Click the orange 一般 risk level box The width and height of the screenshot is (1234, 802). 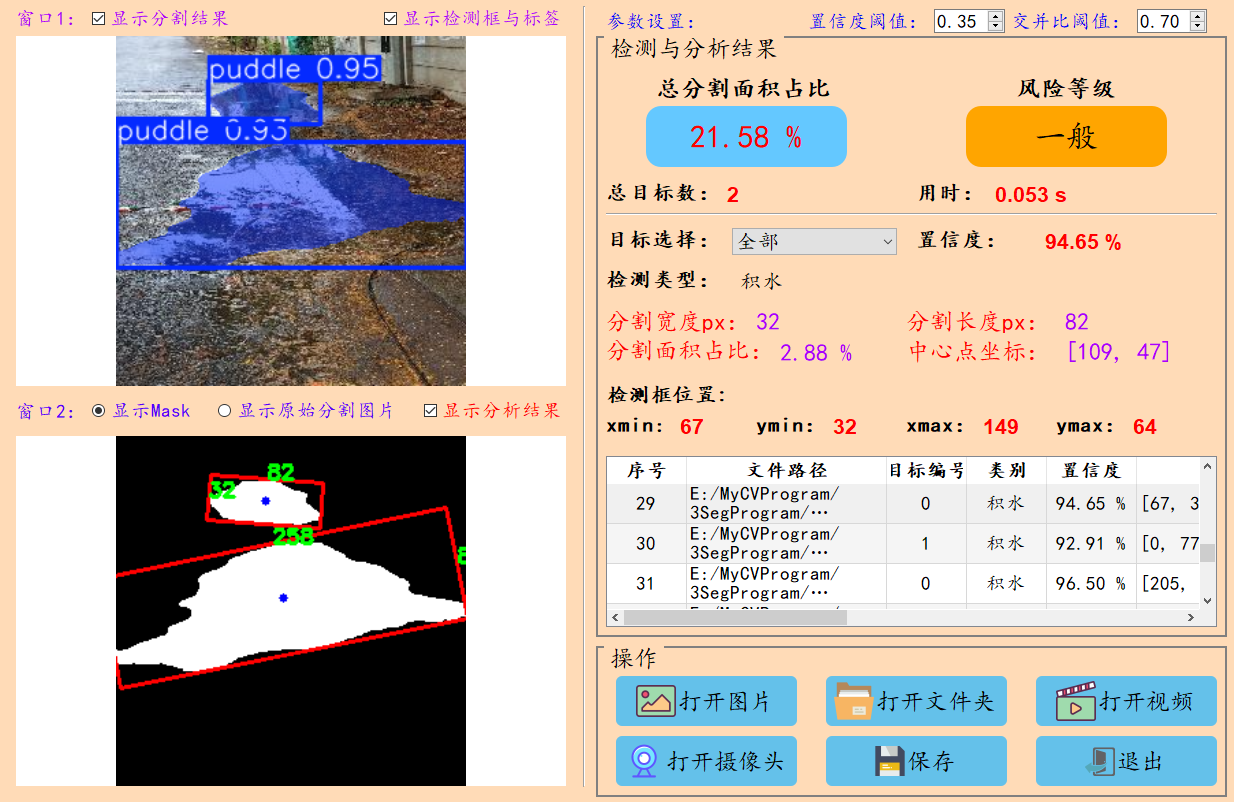point(1066,136)
